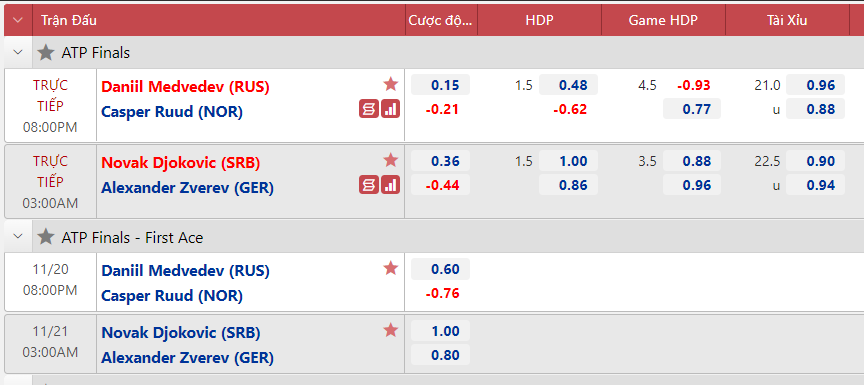Favorite the live Medvedev vs Ruud match star
Viewport: 864px width, 385px height.
(x=391, y=84)
